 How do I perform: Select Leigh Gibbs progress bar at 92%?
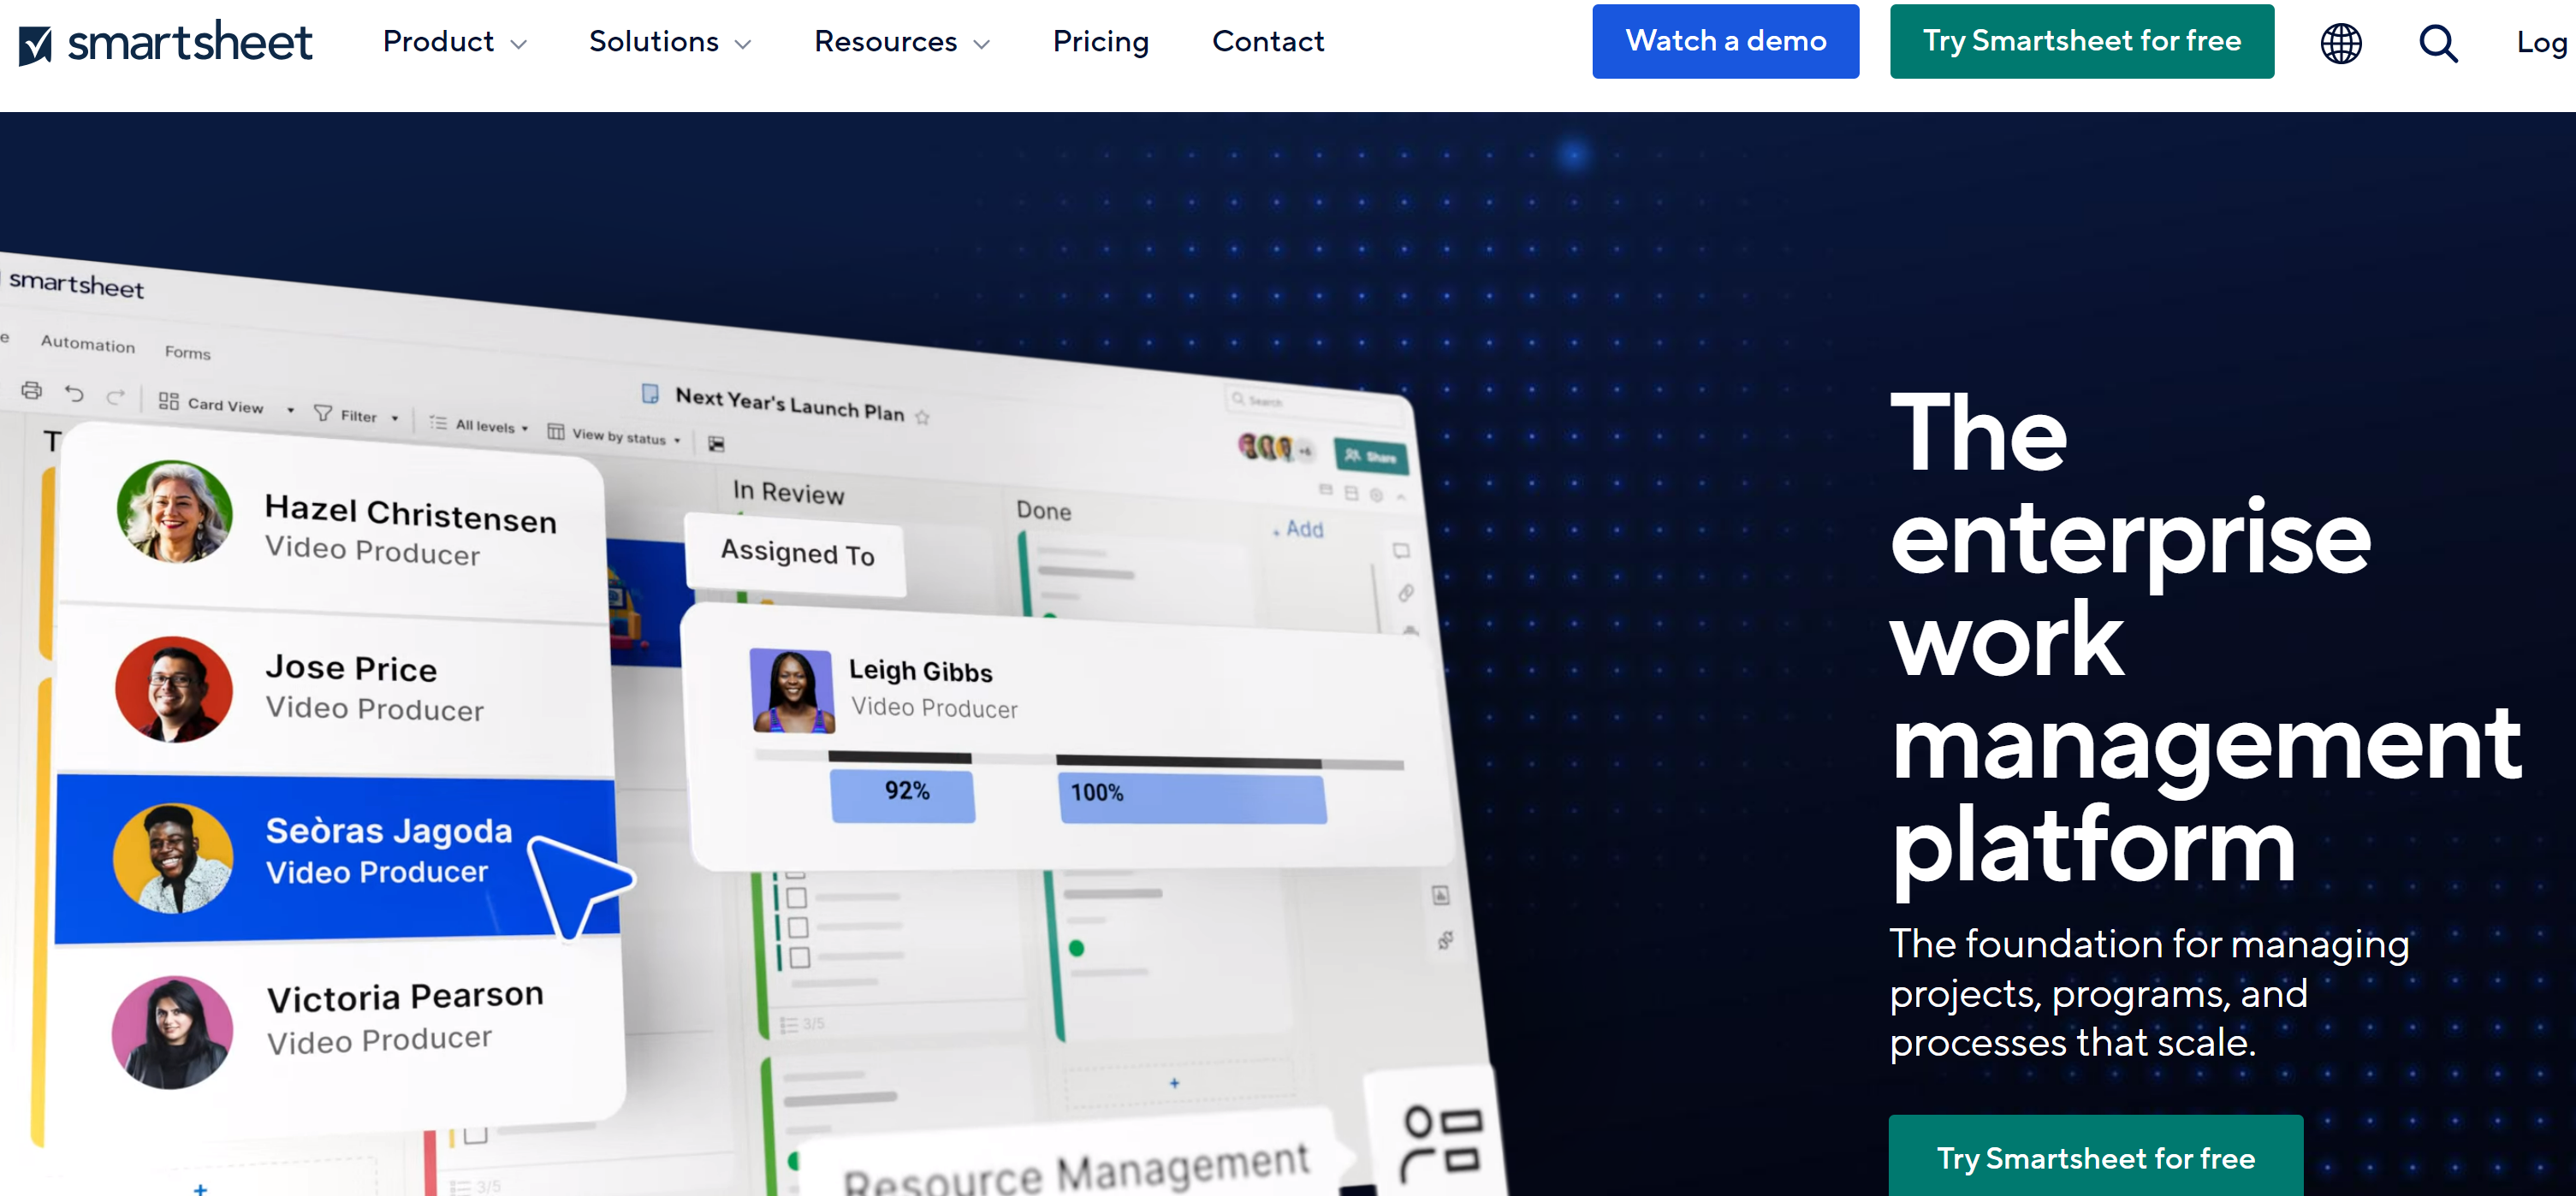click(909, 794)
